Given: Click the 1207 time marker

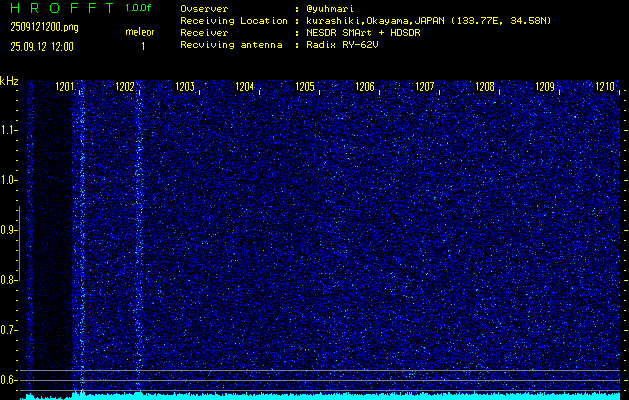Looking at the screenshot, I should click(x=425, y=86).
